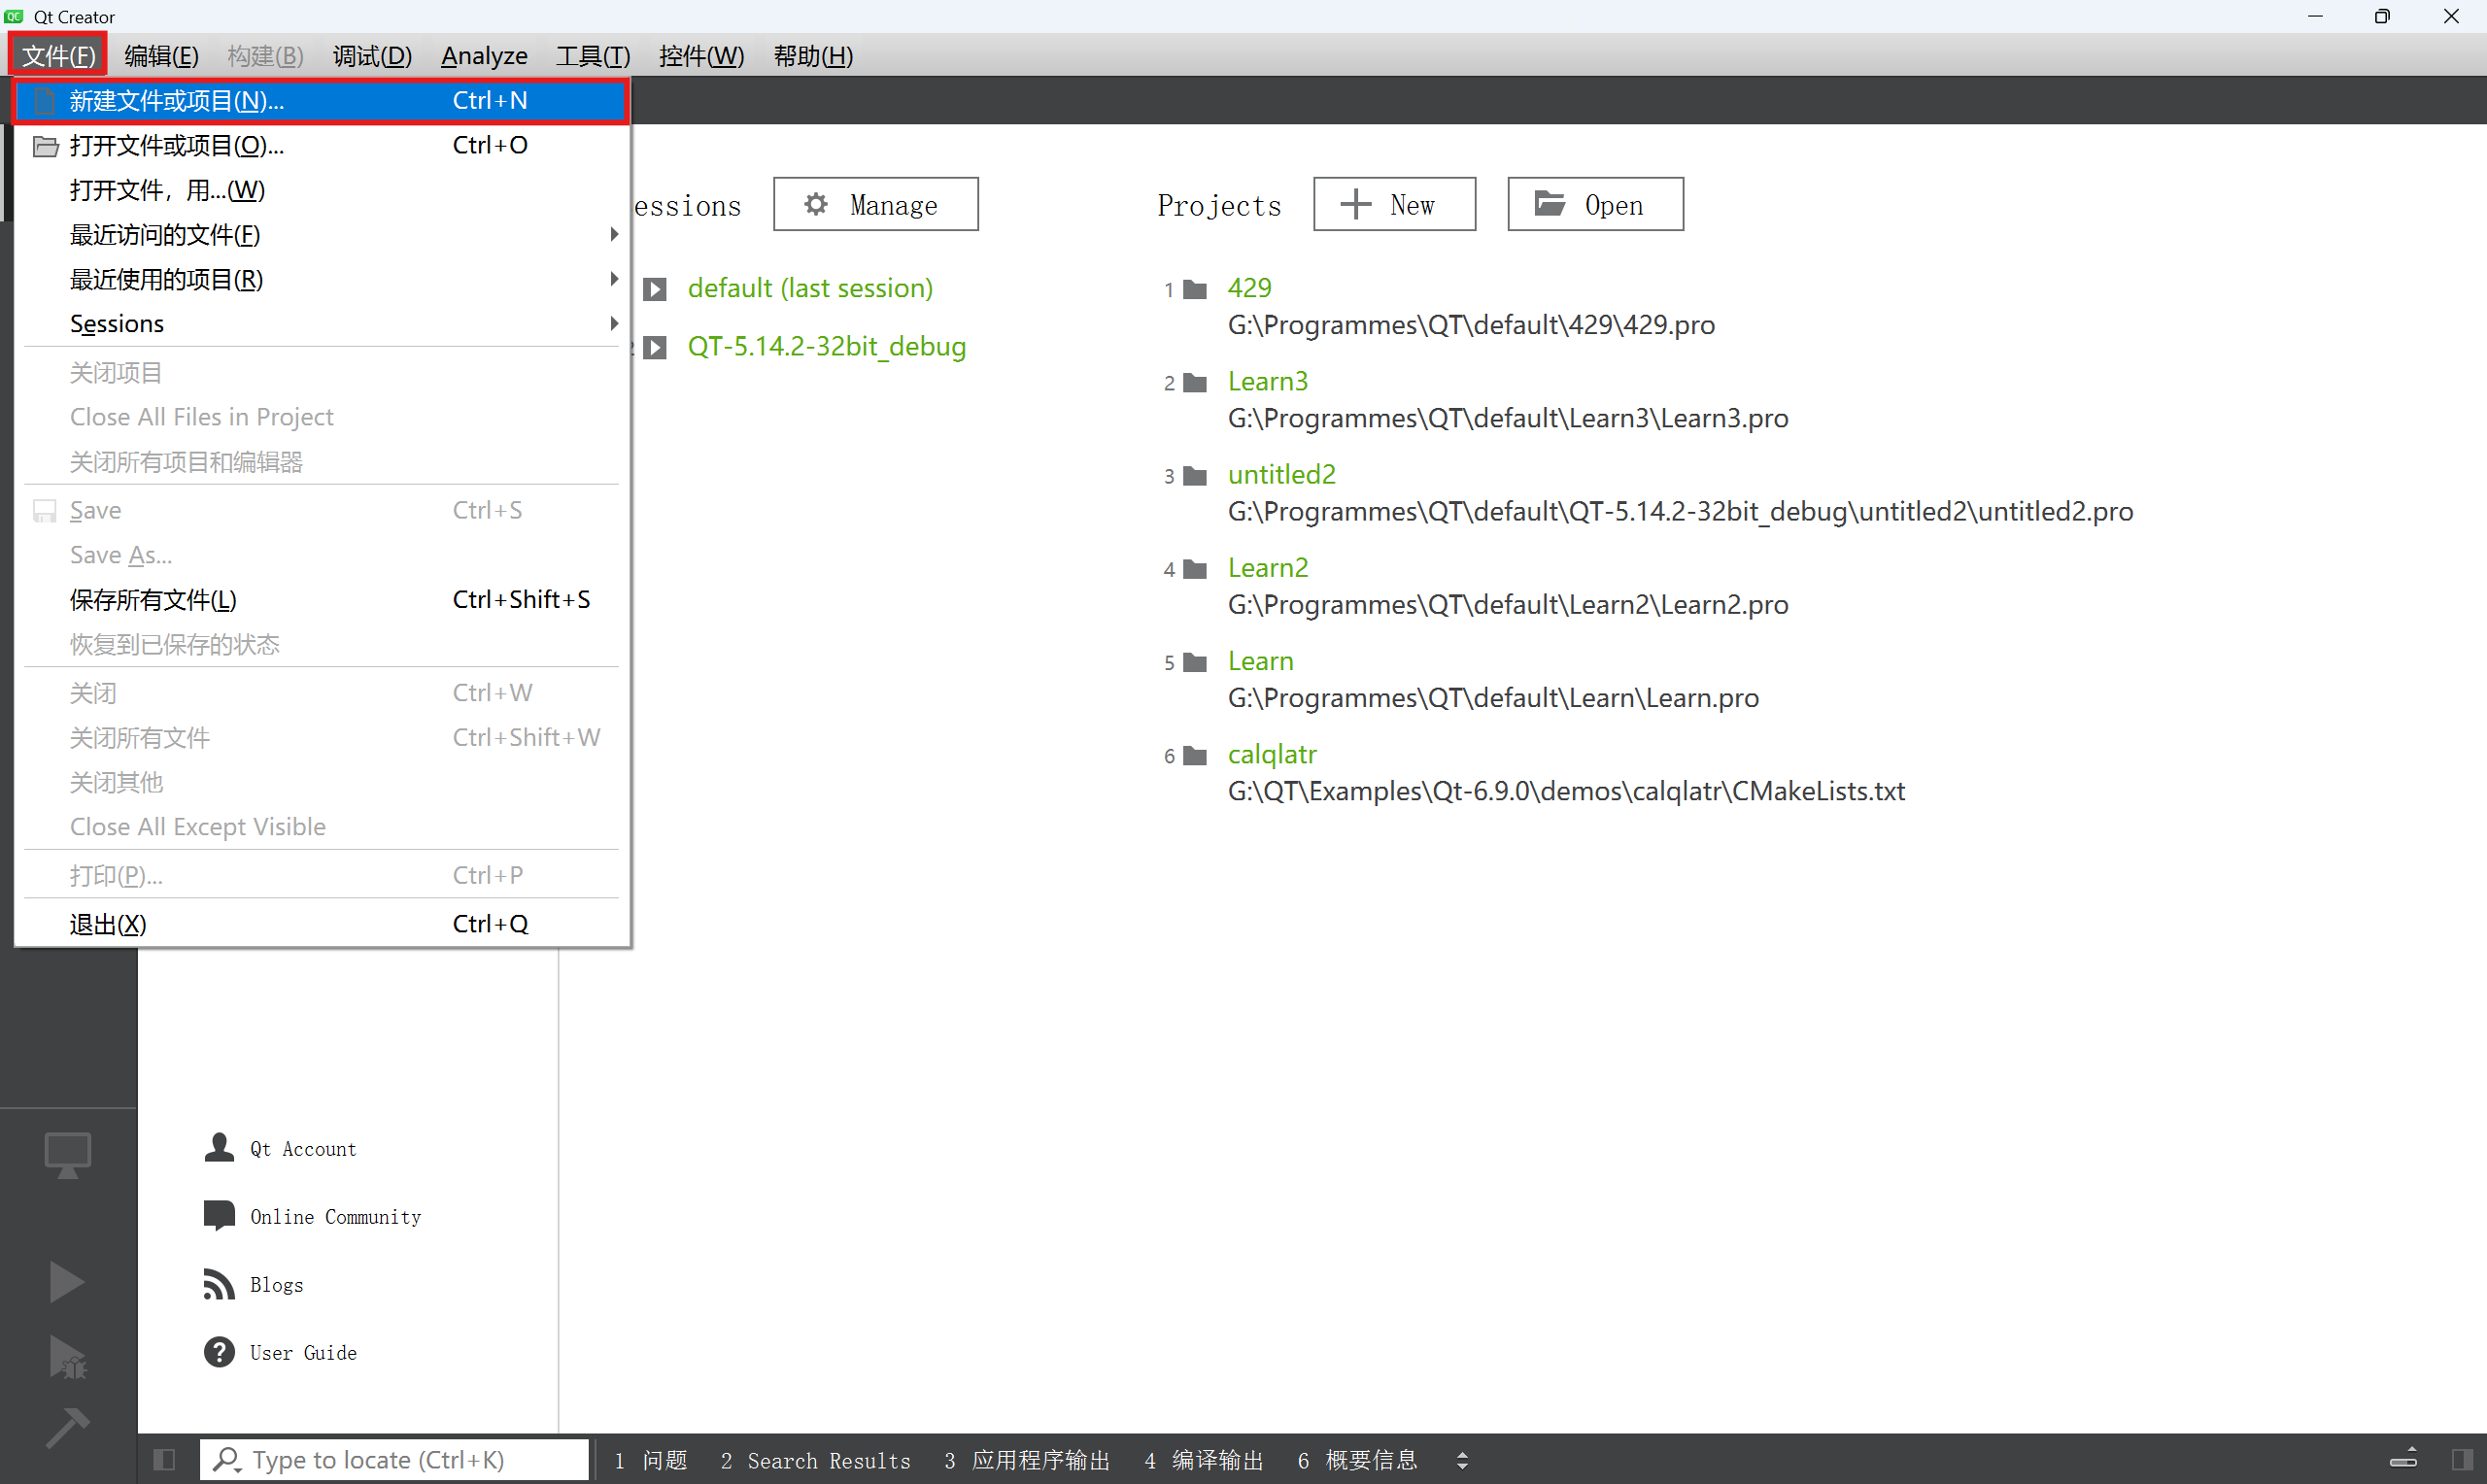Image resolution: width=2487 pixels, height=1484 pixels.
Task: Open the 工具(T) menu
Action: tap(592, 55)
